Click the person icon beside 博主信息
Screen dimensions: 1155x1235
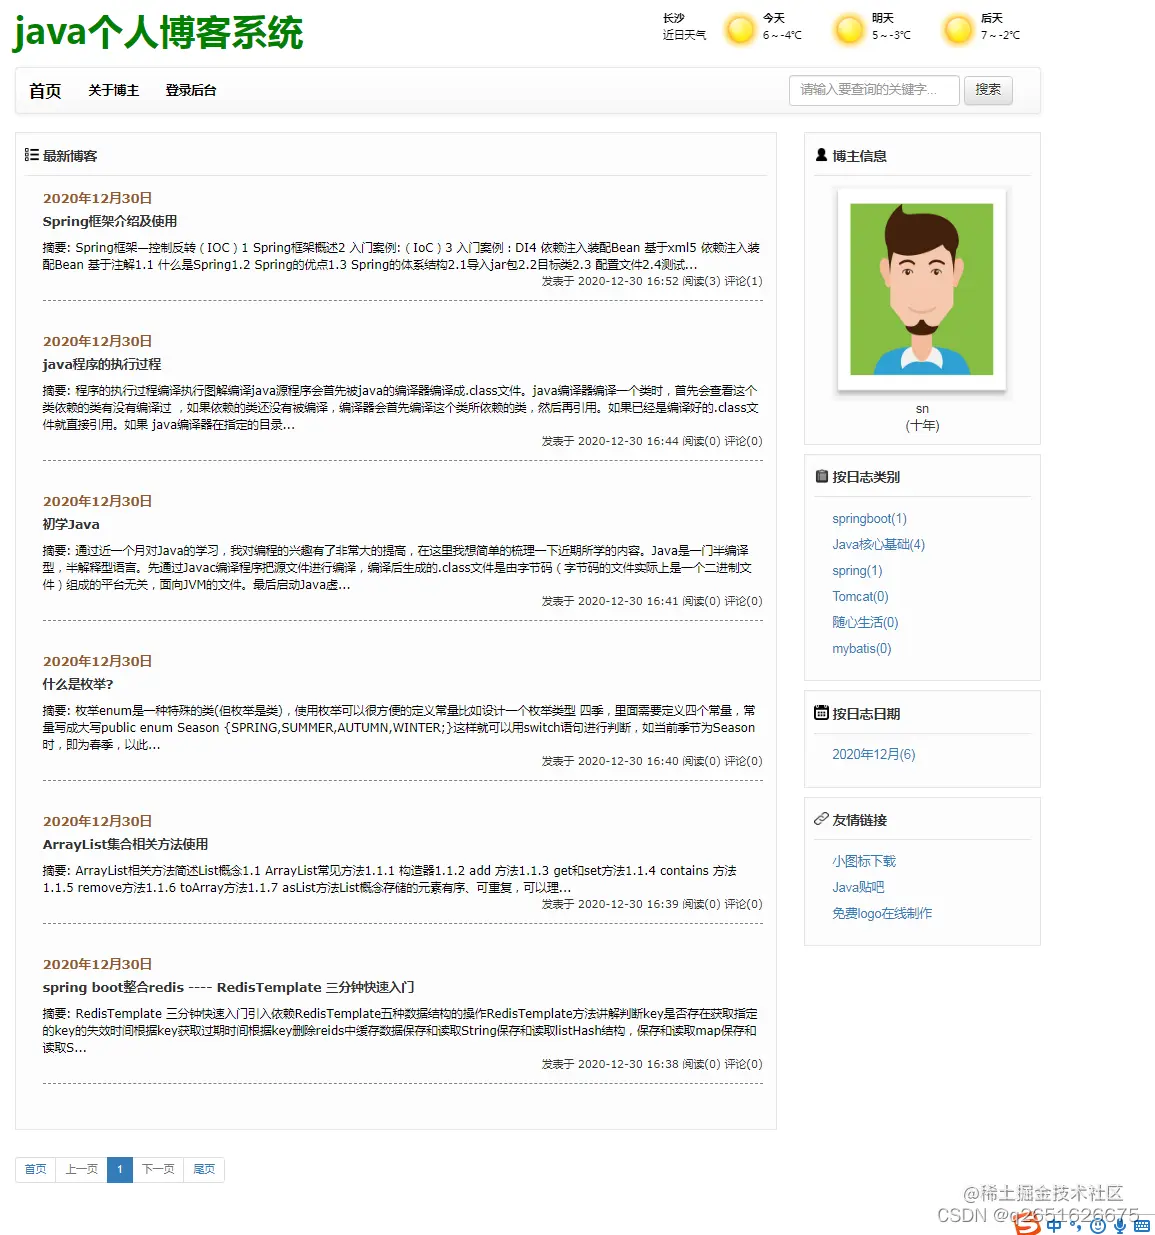click(x=820, y=155)
